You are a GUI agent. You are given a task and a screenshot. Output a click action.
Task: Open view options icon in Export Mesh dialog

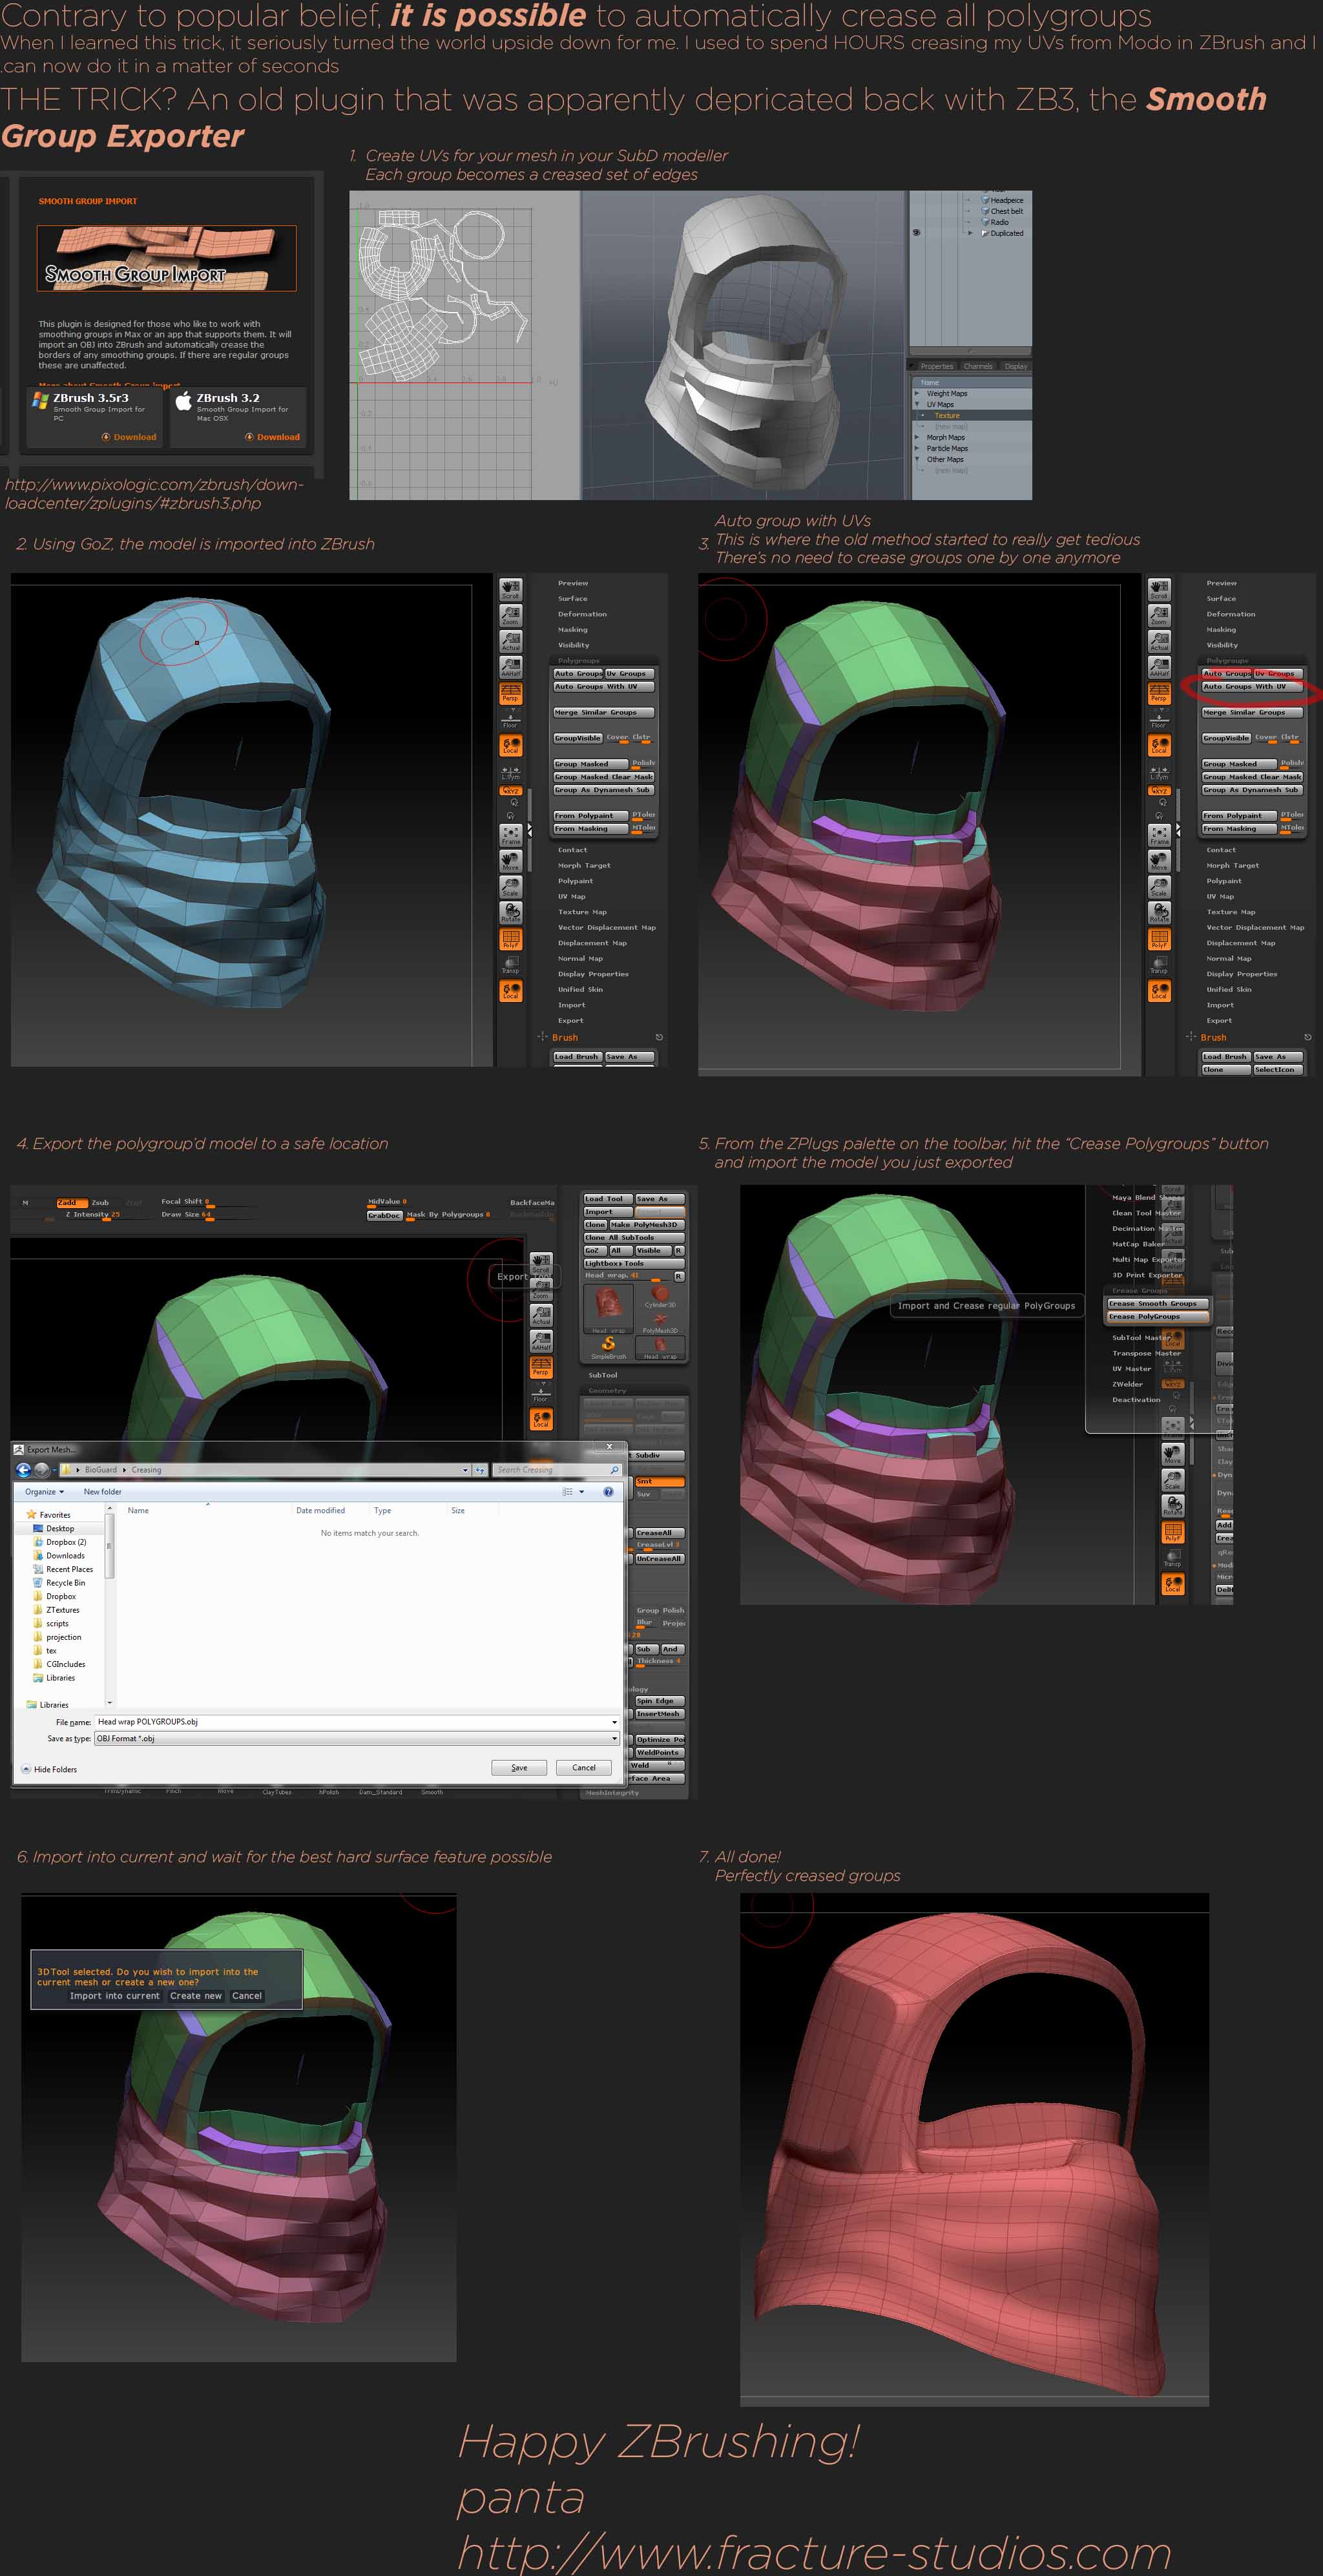[x=569, y=1491]
